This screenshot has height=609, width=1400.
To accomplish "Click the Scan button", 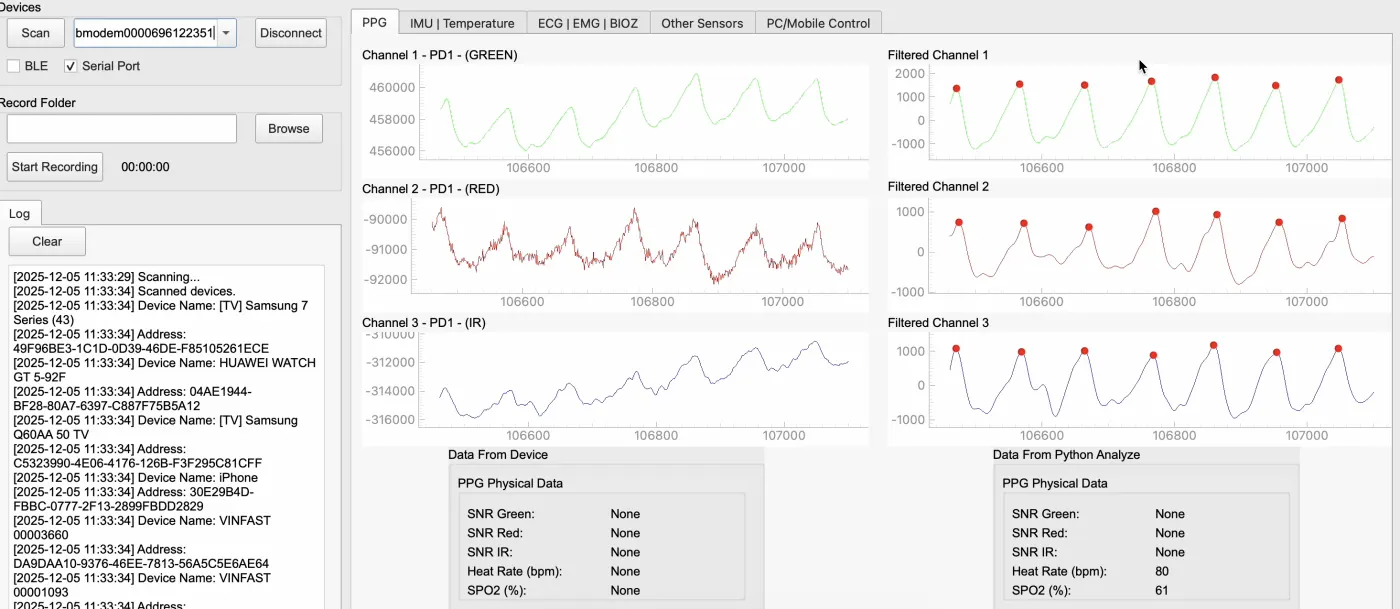I will (35, 33).
